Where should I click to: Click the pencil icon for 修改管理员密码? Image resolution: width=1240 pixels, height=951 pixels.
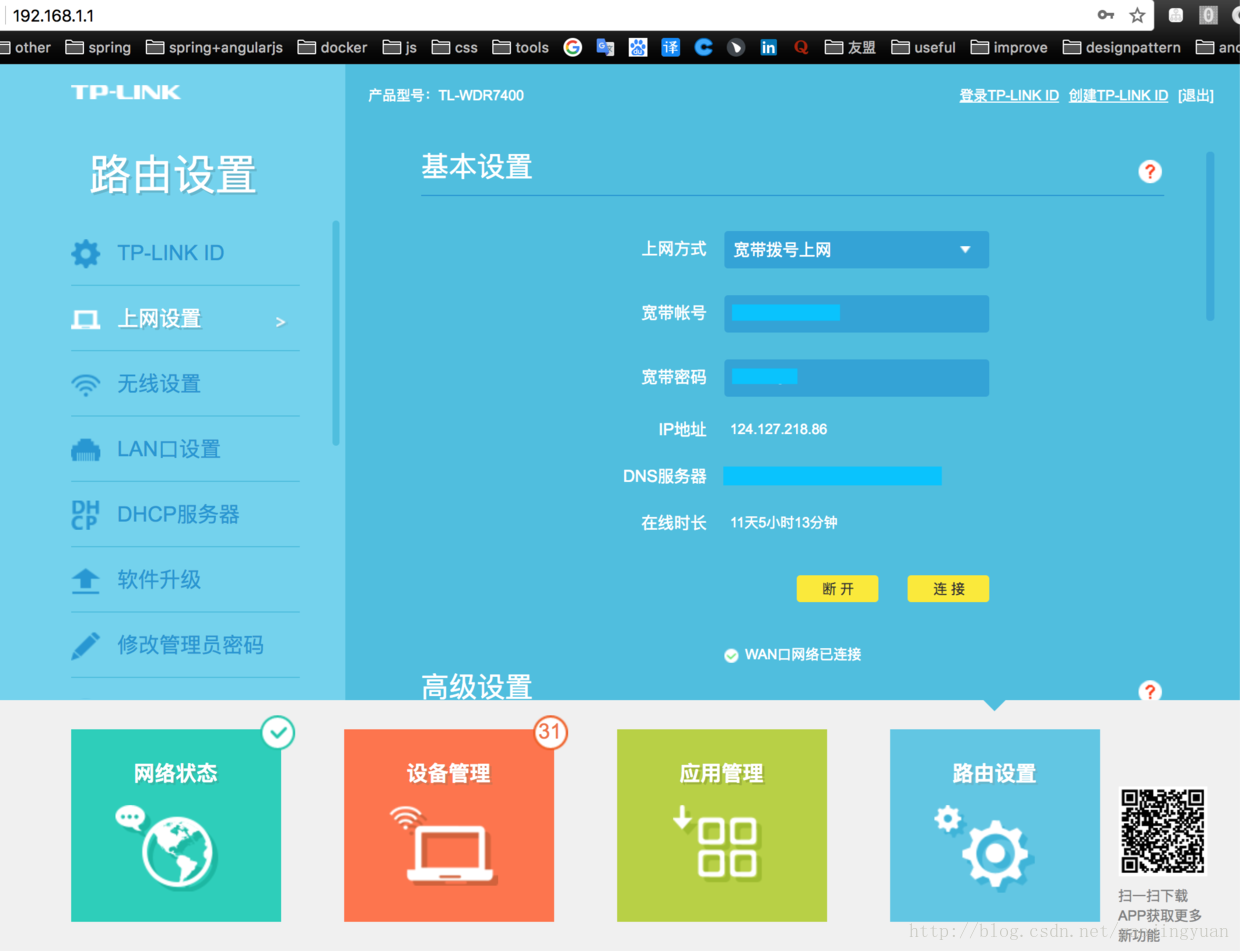click(x=85, y=645)
